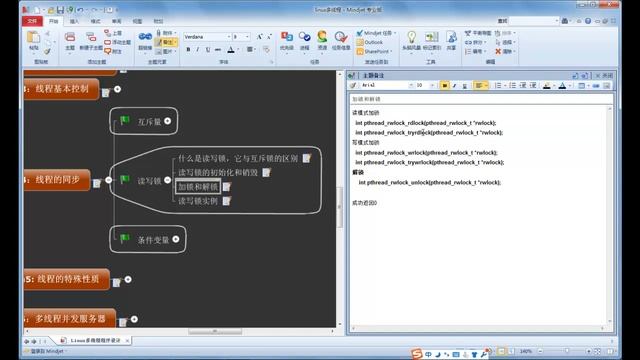Viewport: 640px width, 360px height.
Task: Click the highlight color swatch in notes toolbar
Action: tap(547, 85)
